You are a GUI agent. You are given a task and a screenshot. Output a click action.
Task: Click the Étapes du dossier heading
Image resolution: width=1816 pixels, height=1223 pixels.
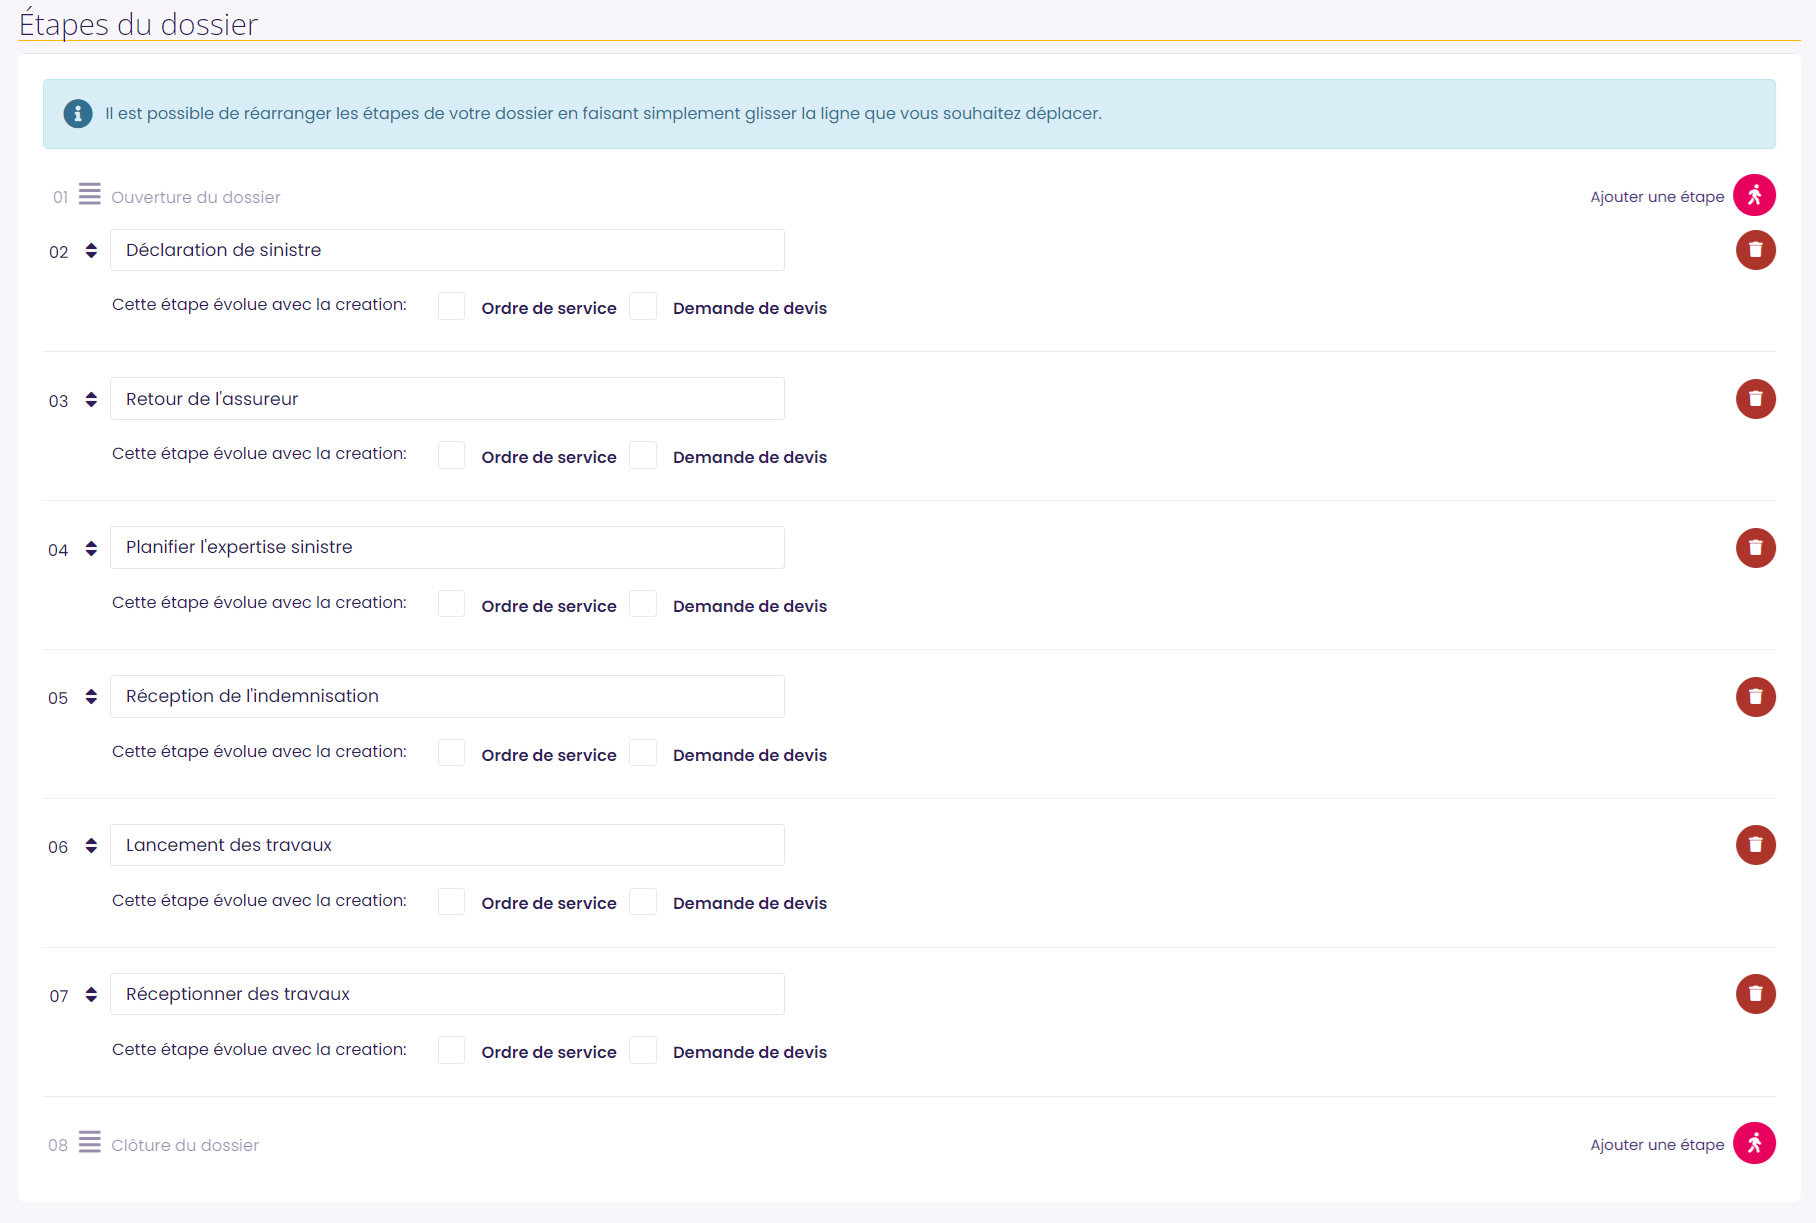point(138,23)
